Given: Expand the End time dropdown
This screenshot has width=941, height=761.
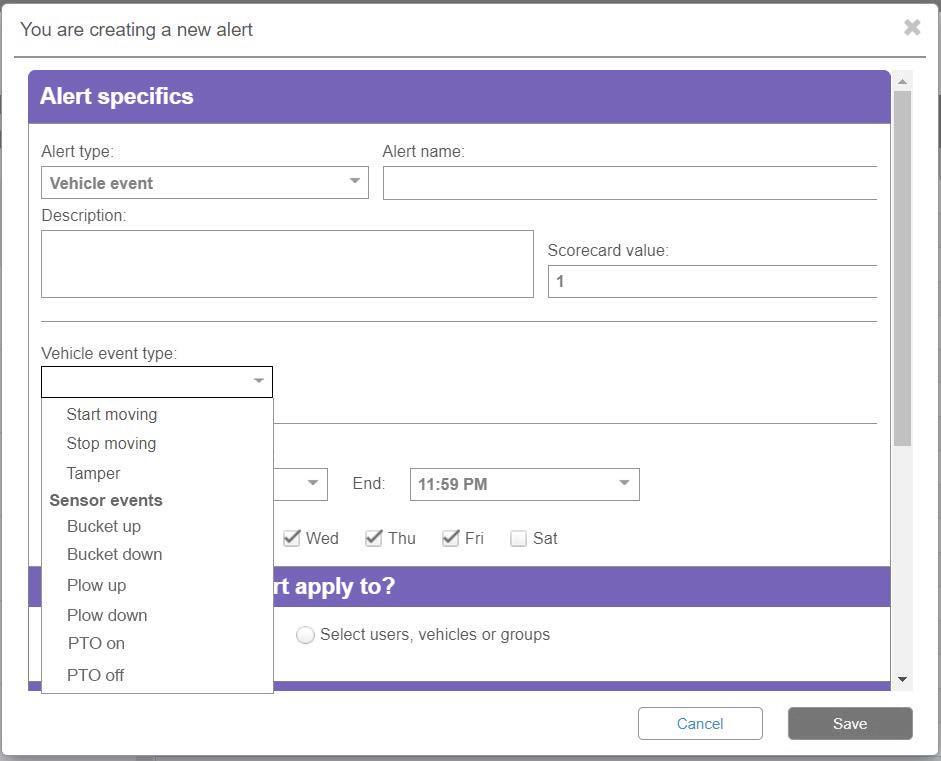Looking at the screenshot, I should point(524,484).
